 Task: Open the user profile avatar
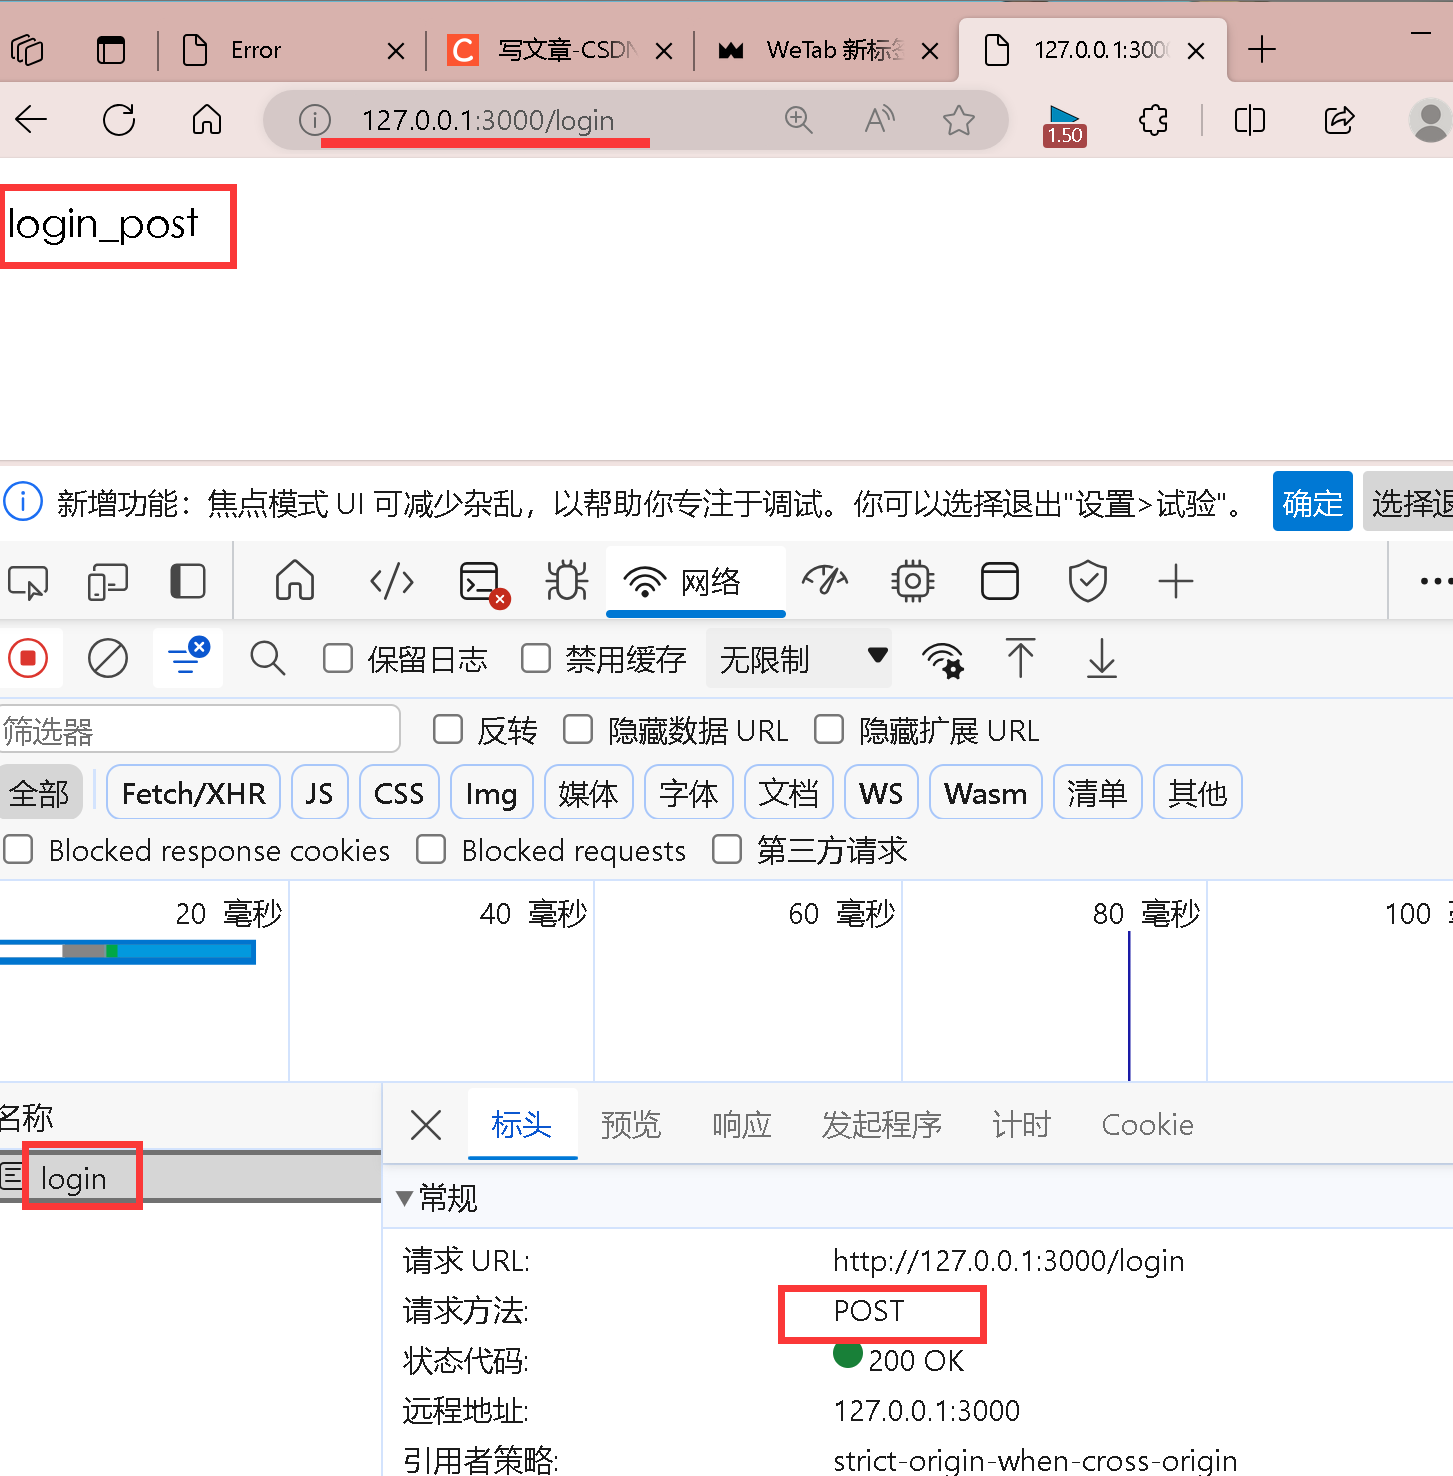[1430, 120]
